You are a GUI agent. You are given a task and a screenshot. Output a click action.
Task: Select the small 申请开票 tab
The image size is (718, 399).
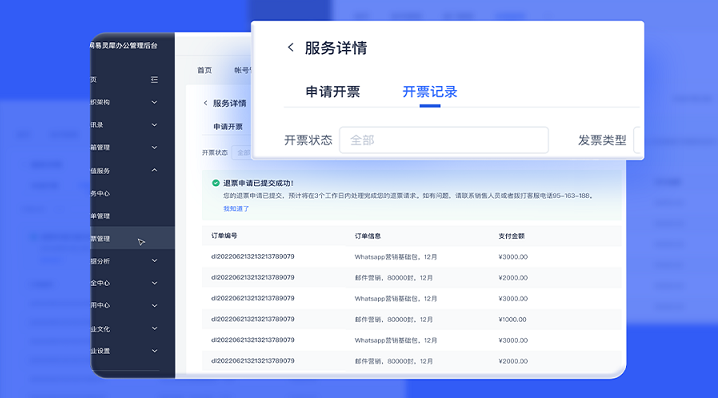pos(228,126)
